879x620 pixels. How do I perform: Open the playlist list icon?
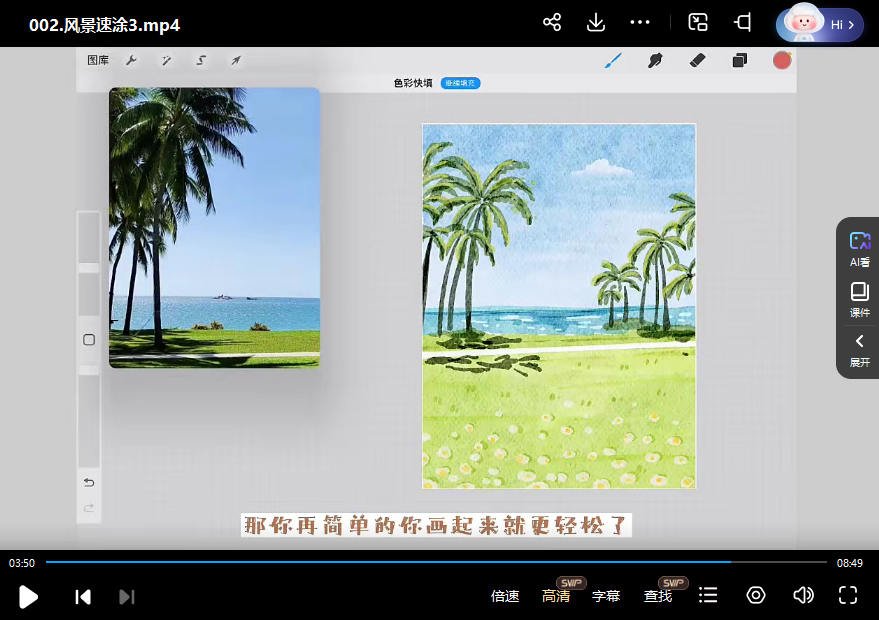708,596
